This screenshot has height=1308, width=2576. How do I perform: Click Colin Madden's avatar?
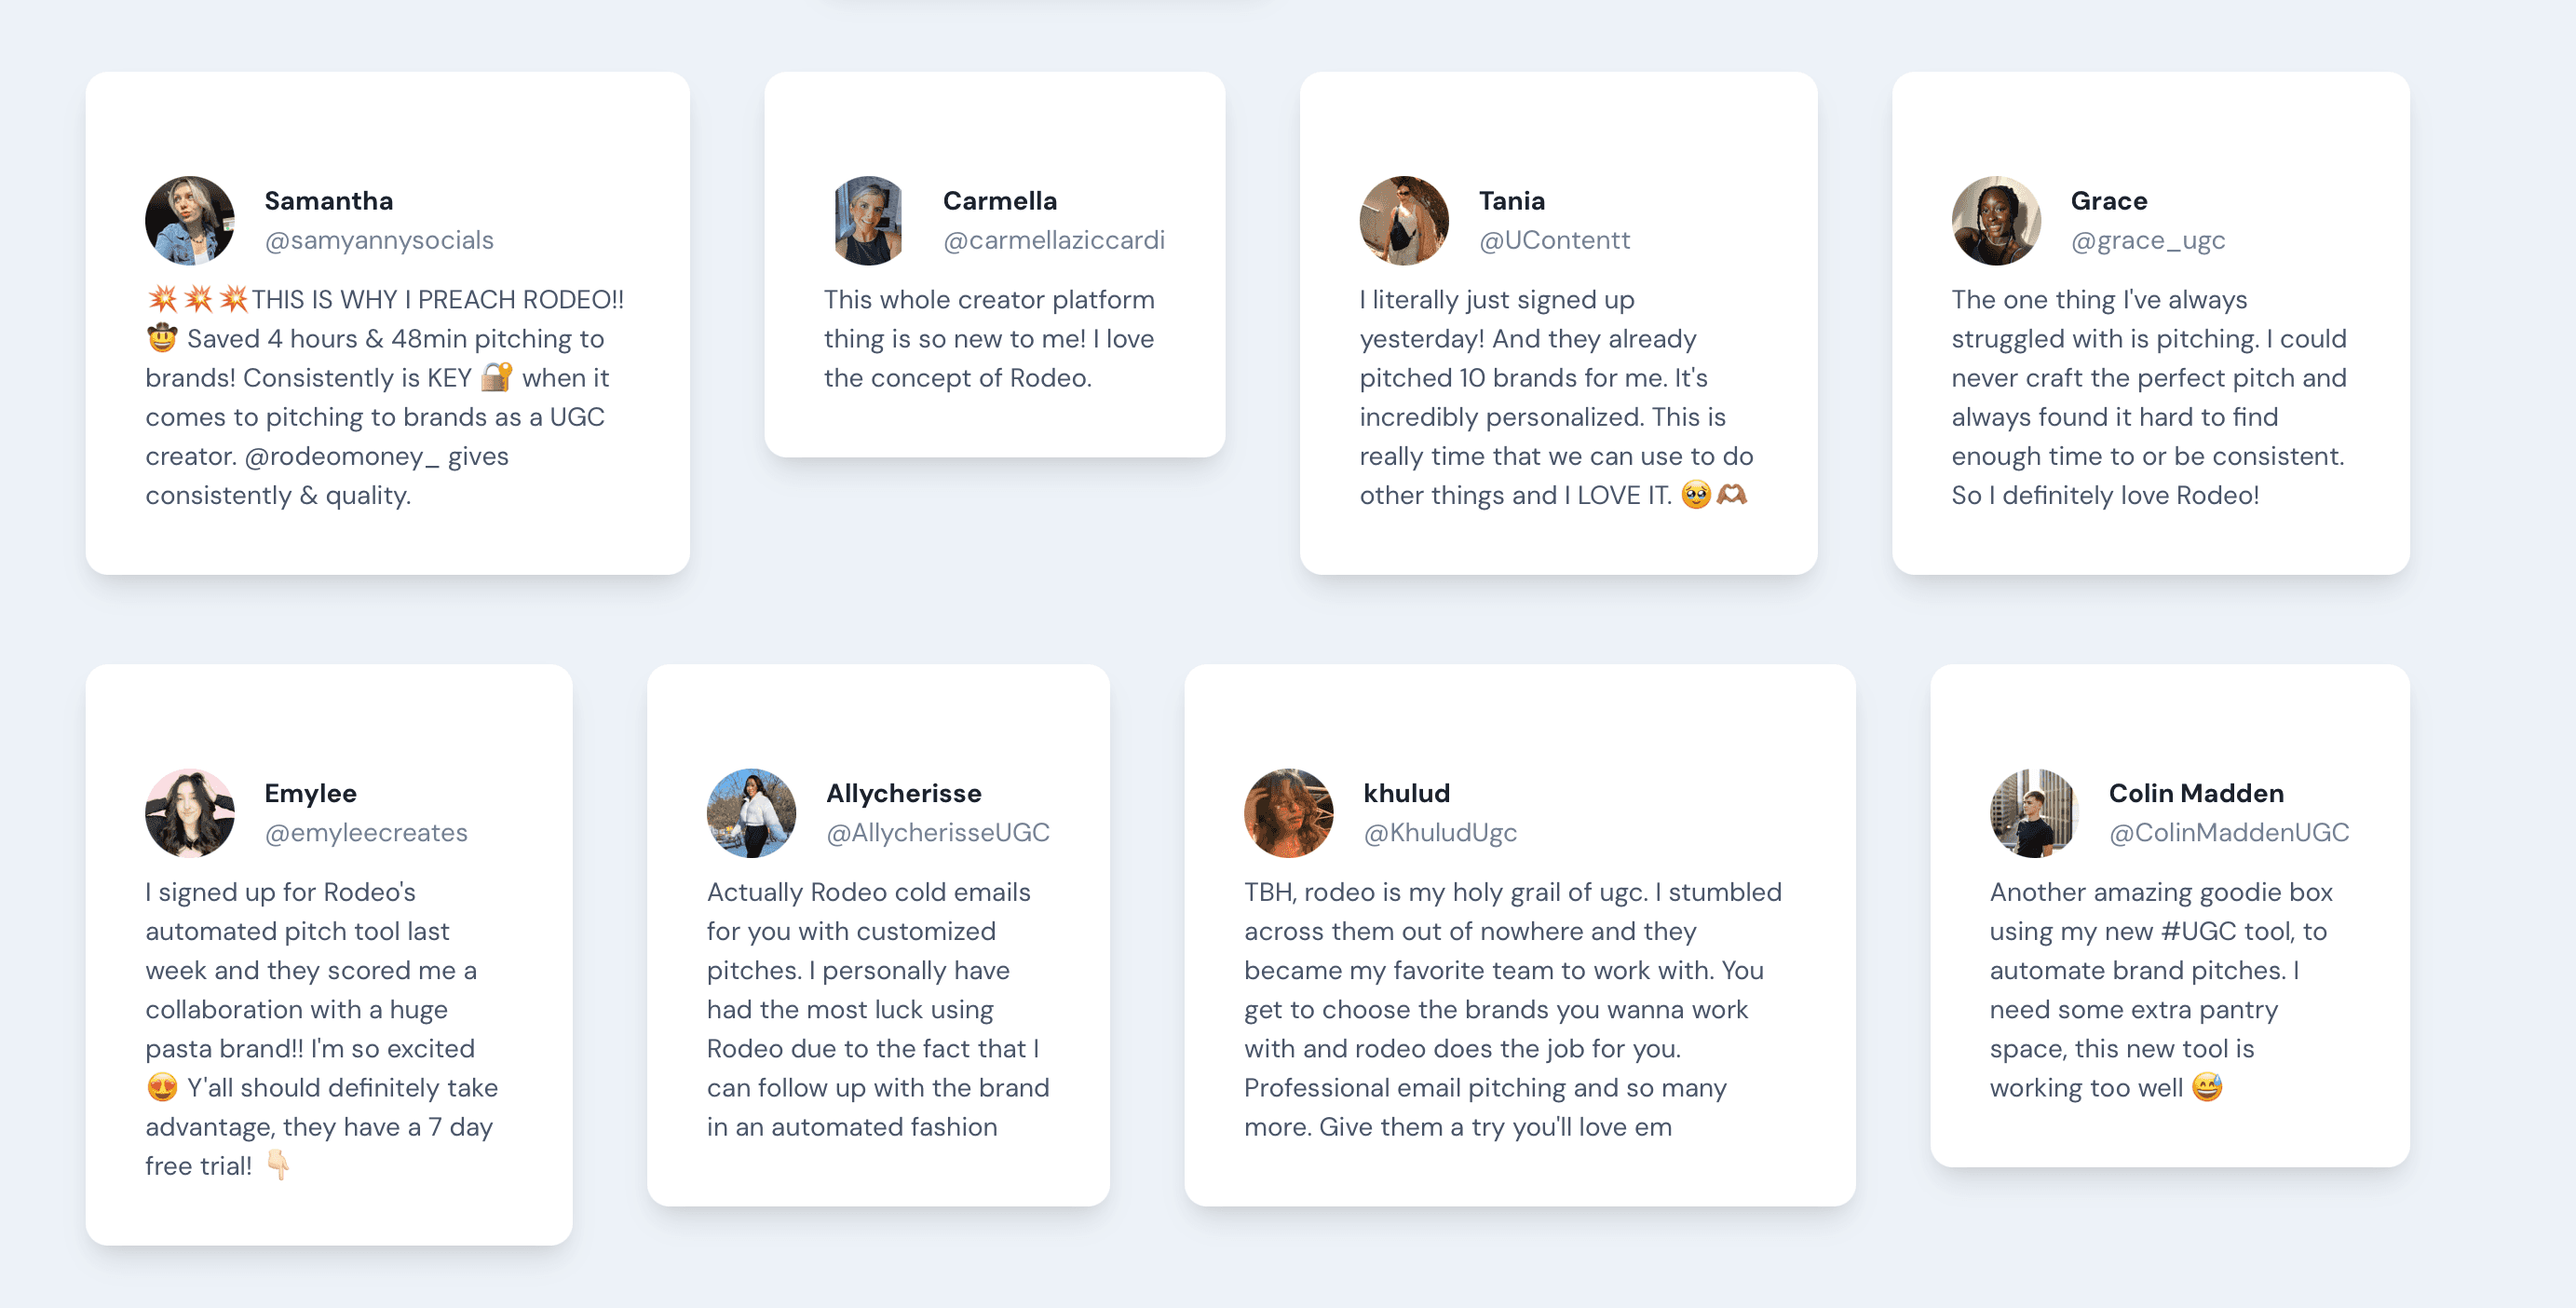click(x=2033, y=813)
